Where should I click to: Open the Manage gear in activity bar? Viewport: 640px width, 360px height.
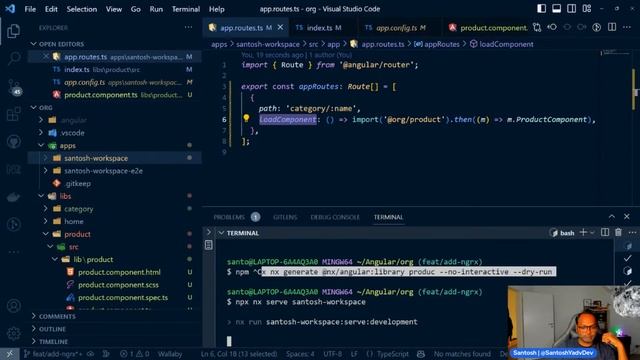(x=13, y=333)
